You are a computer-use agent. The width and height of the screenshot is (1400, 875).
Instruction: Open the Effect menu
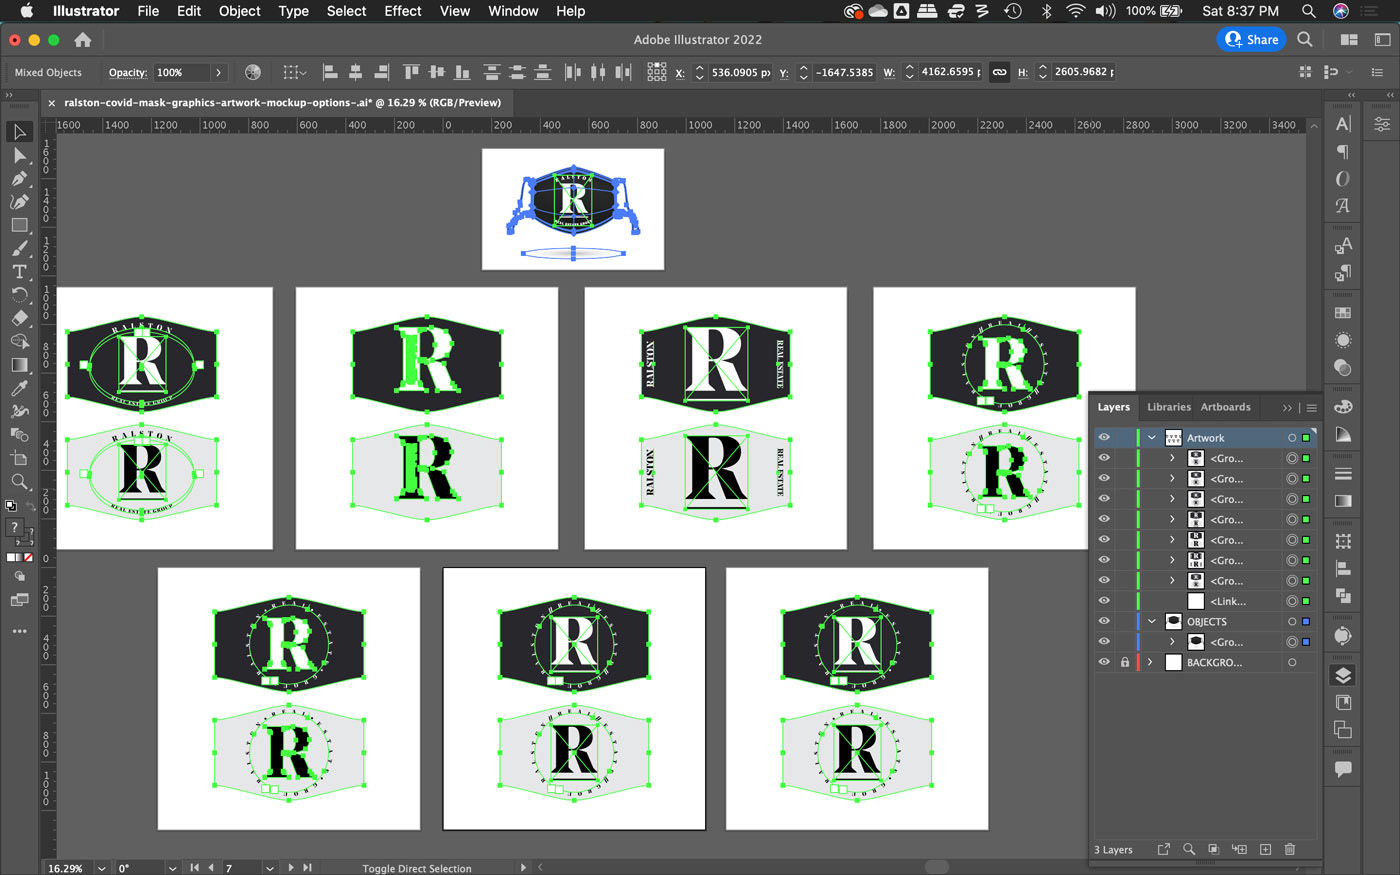pyautogui.click(x=403, y=11)
